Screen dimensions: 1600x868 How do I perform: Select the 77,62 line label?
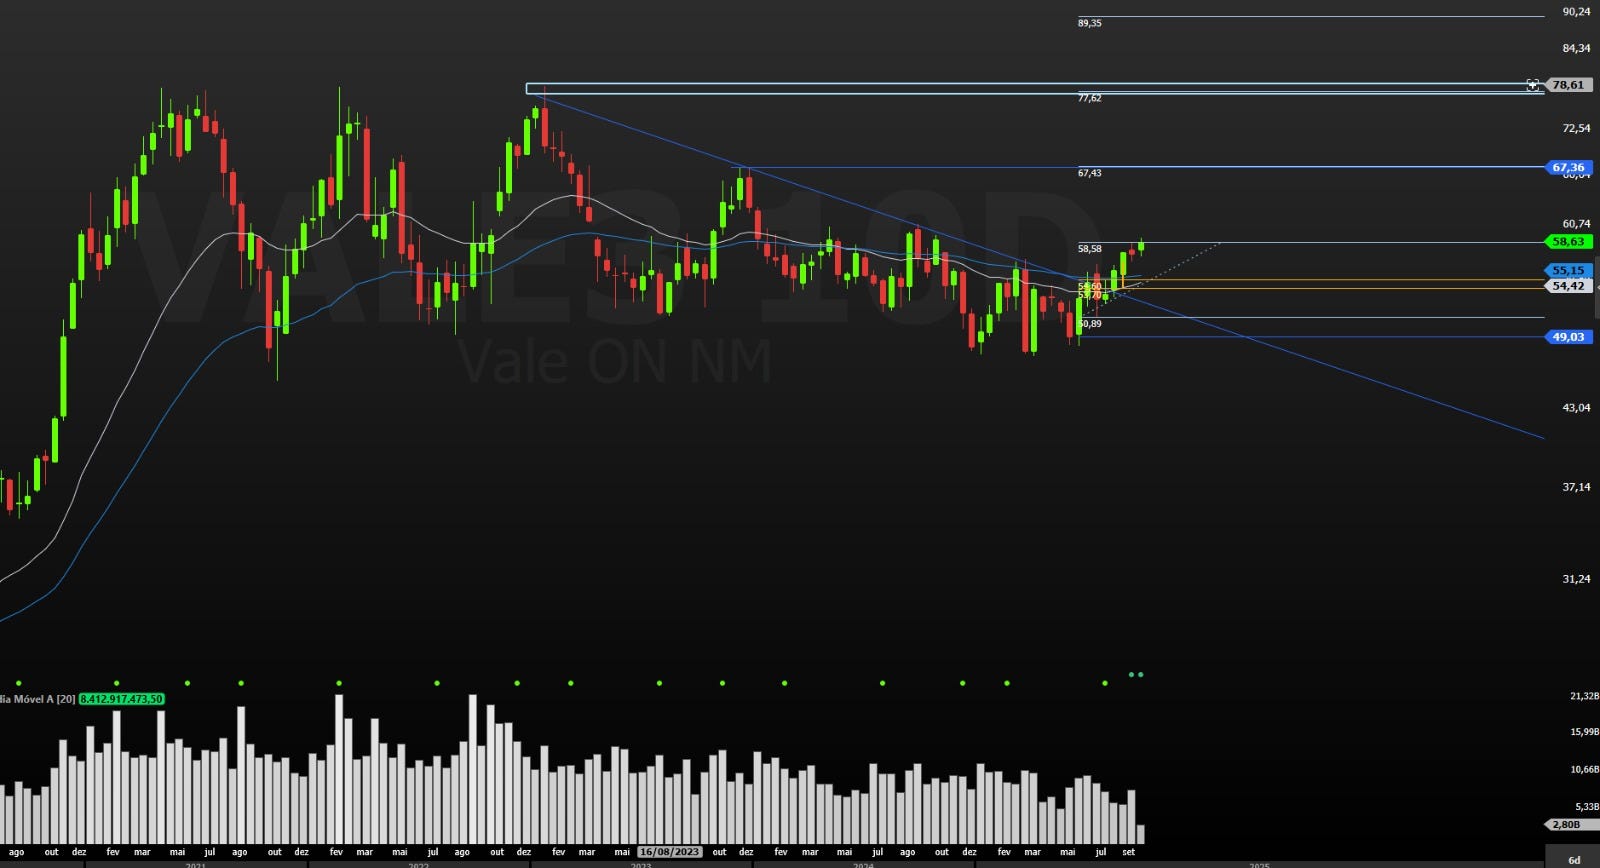pyautogui.click(x=1090, y=98)
